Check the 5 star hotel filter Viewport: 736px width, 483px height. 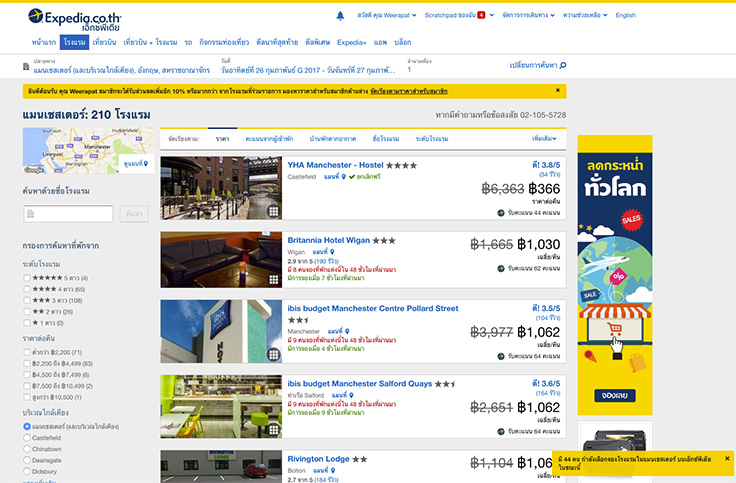27,278
